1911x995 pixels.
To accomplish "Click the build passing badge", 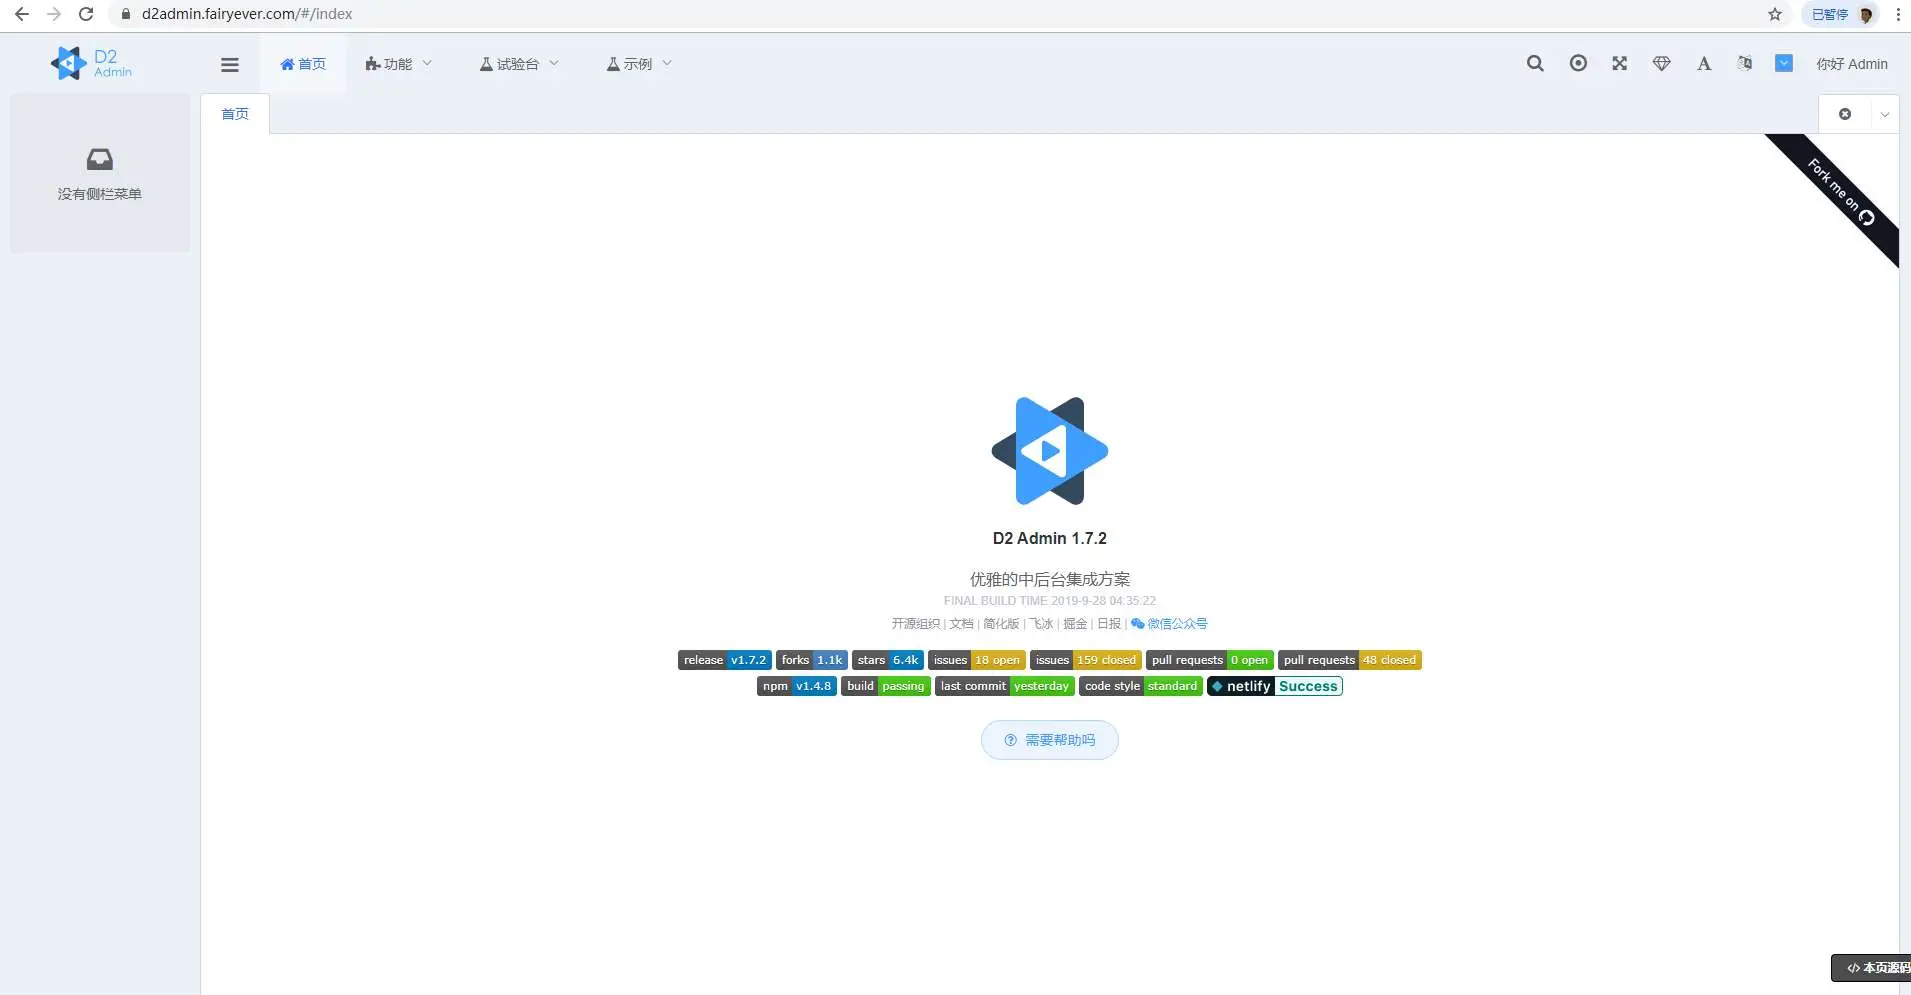I will pos(886,686).
